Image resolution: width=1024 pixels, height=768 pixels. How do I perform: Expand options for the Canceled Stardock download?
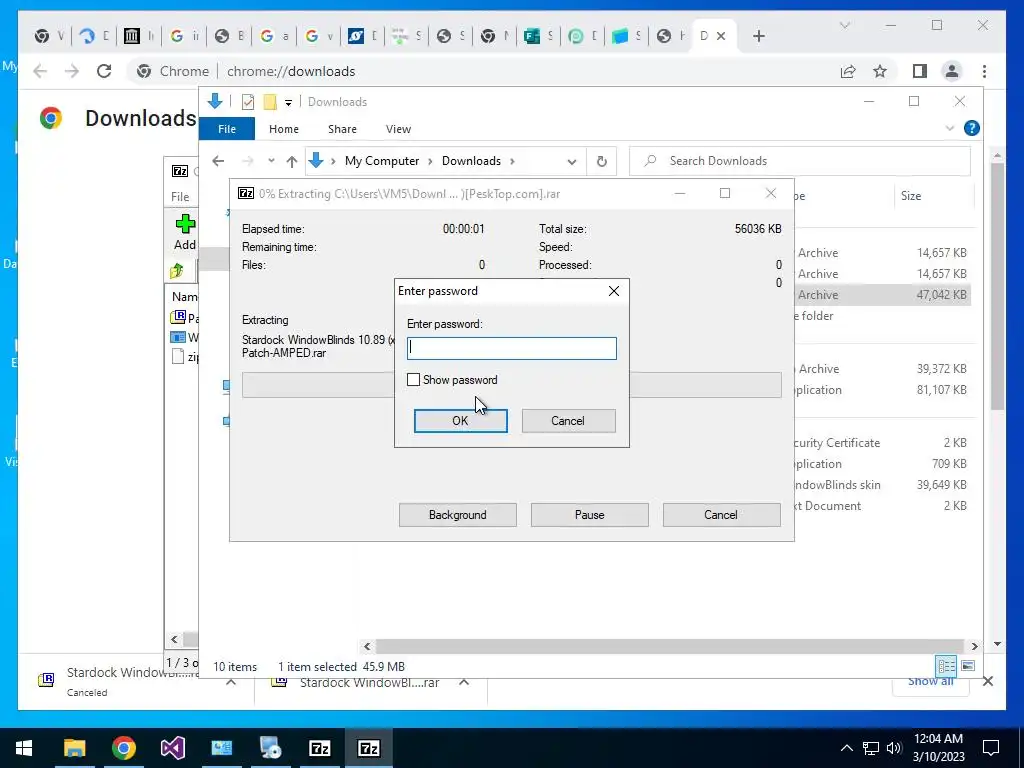point(231,682)
